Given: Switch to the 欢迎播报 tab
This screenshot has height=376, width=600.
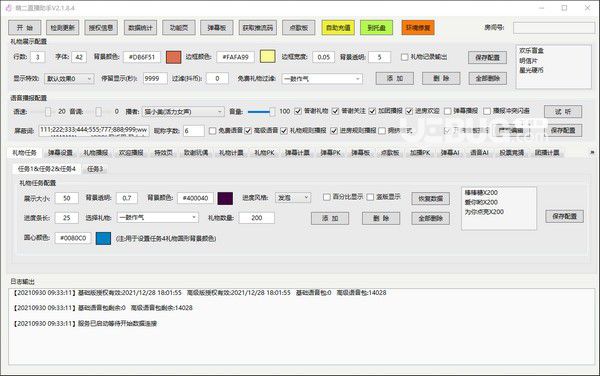Looking at the screenshot, I should tap(131, 153).
